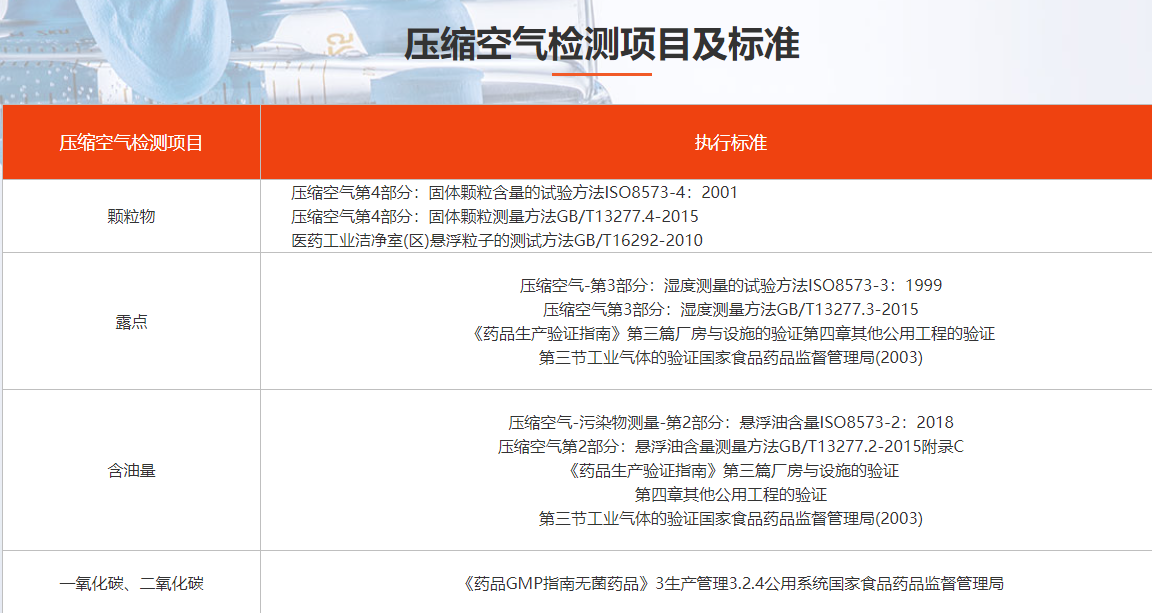Select the 压缩空气检测项目 column header
The height and width of the screenshot is (613, 1152).
[x=131, y=143]
